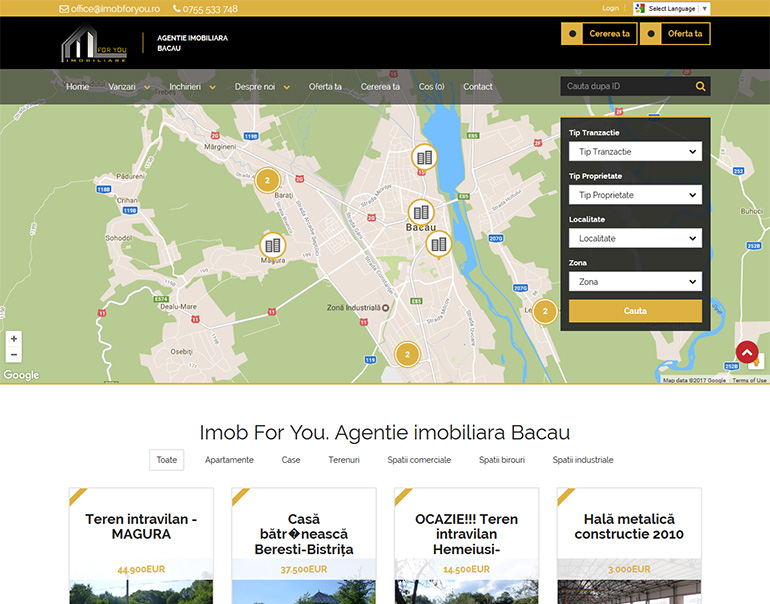Open the cluster marker 2 near Barati

coord(267,180)
